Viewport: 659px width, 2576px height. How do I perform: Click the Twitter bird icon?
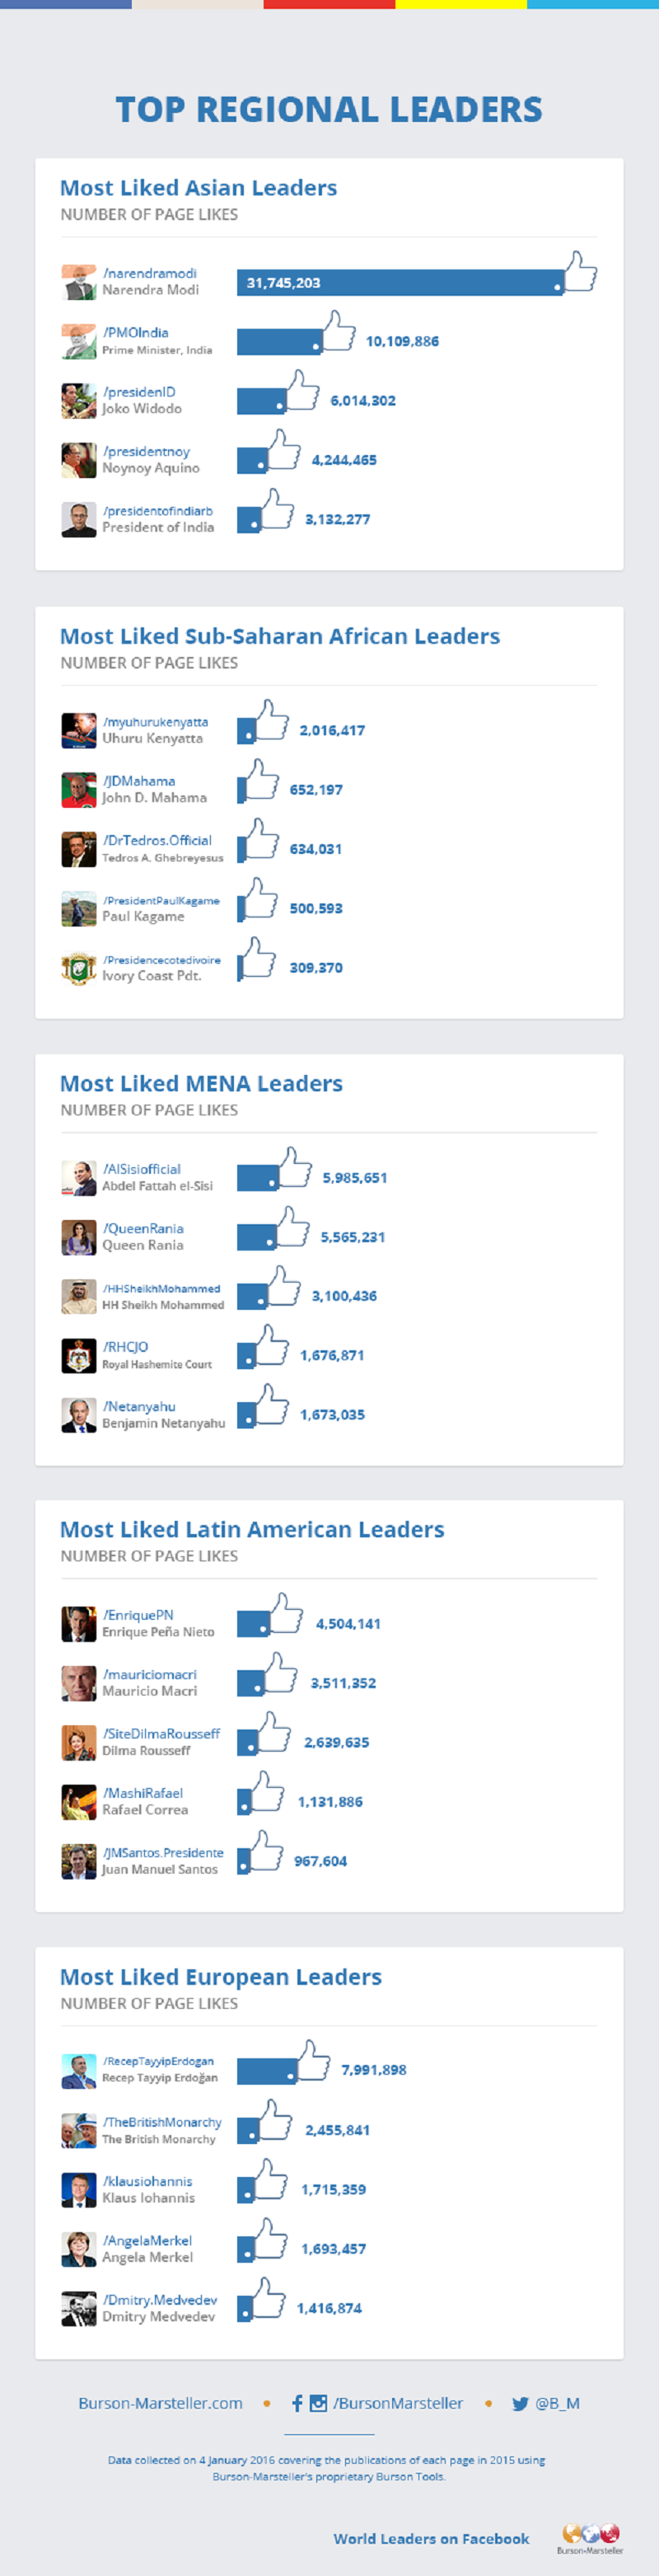(x=520, y=2404)
